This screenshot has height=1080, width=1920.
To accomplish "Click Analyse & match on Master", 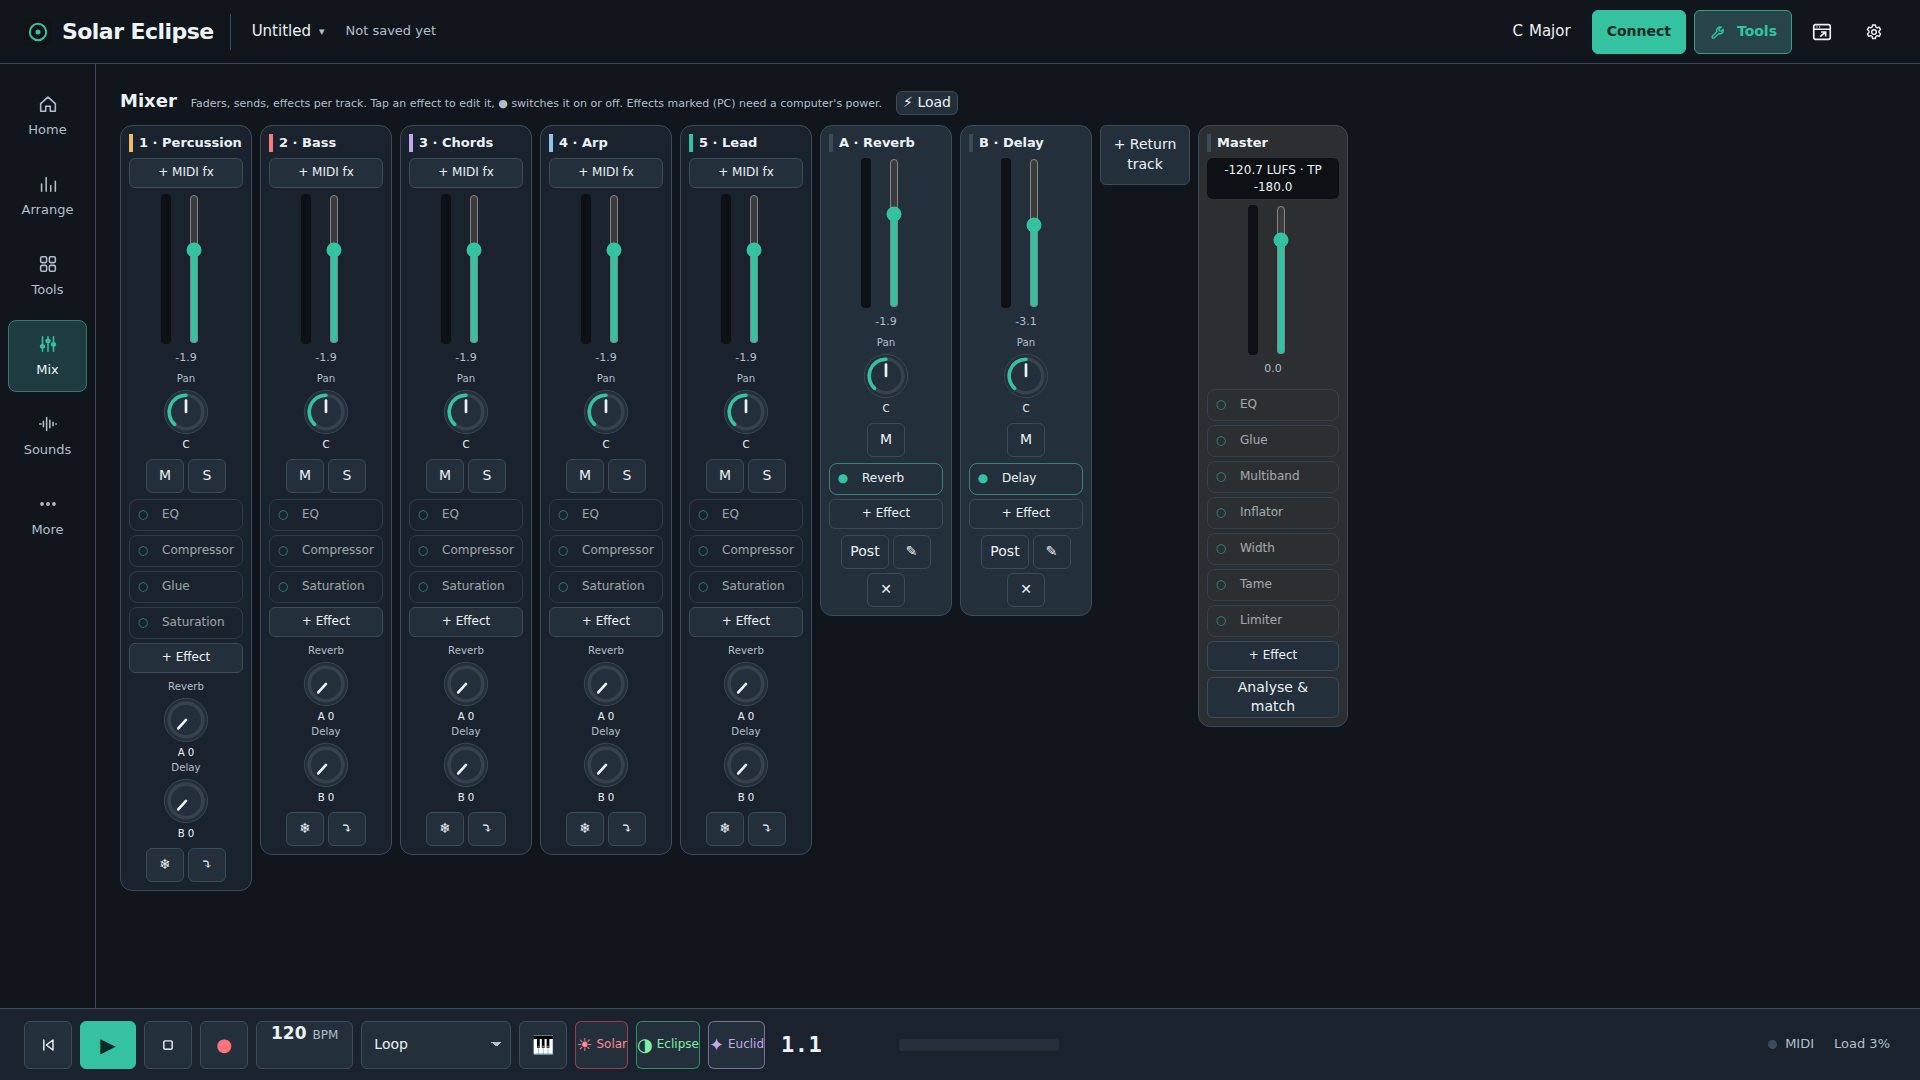I will tap(1273, 697).
